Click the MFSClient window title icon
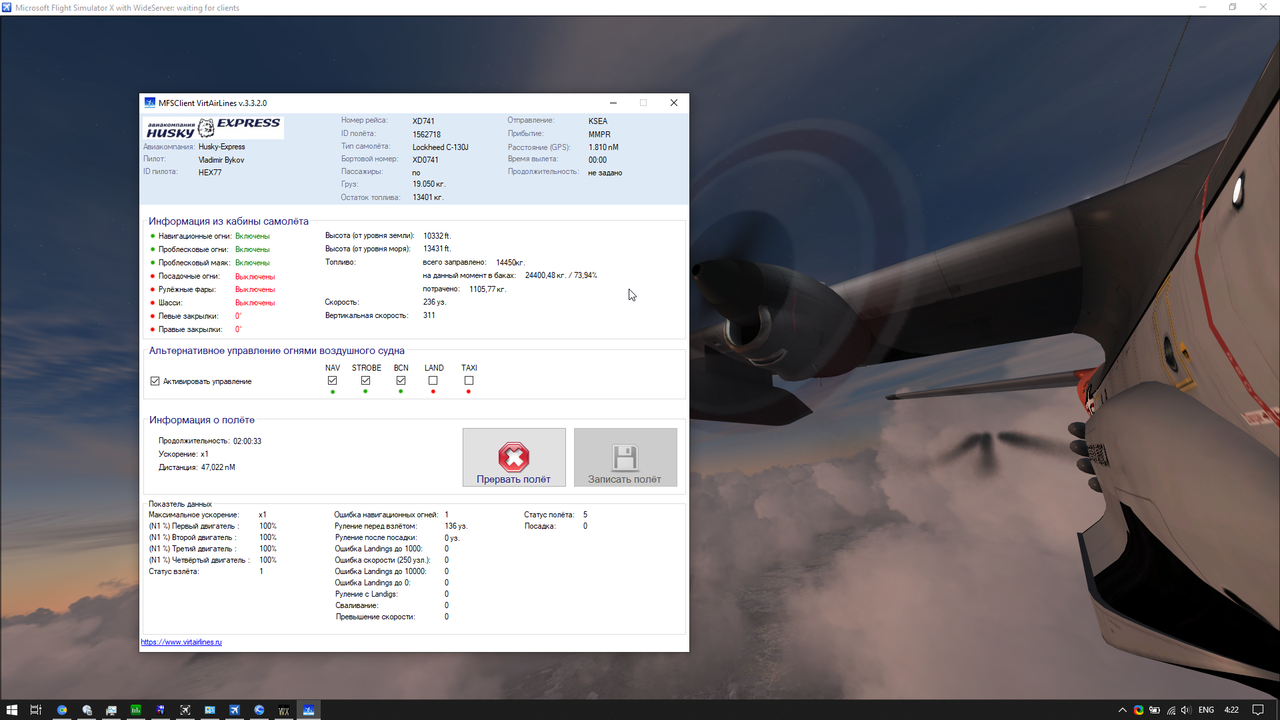 150,103
